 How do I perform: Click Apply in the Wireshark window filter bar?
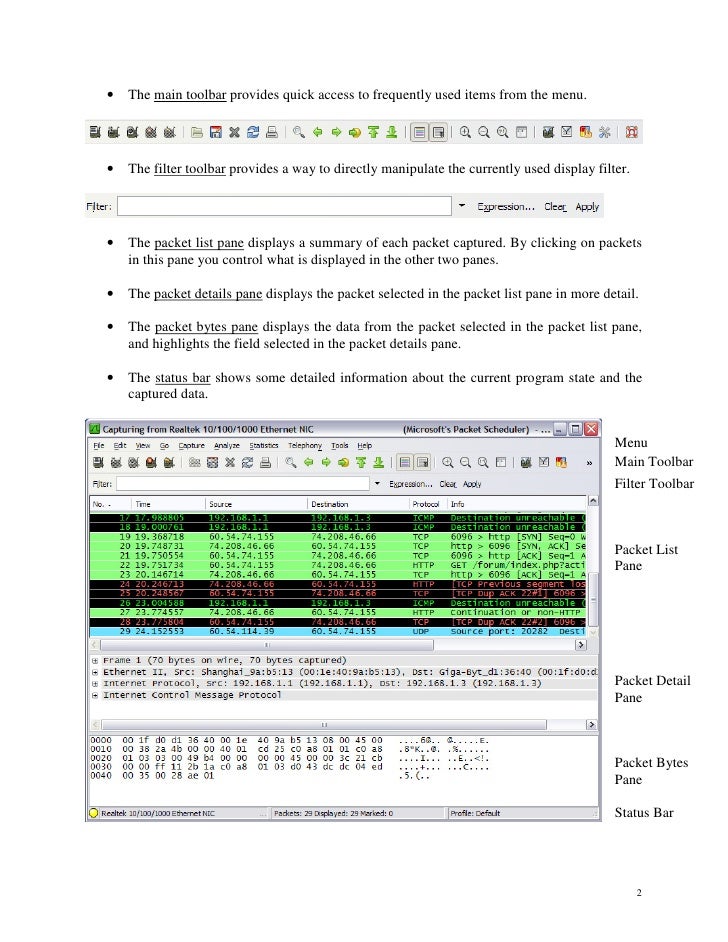tap(472, 484)
